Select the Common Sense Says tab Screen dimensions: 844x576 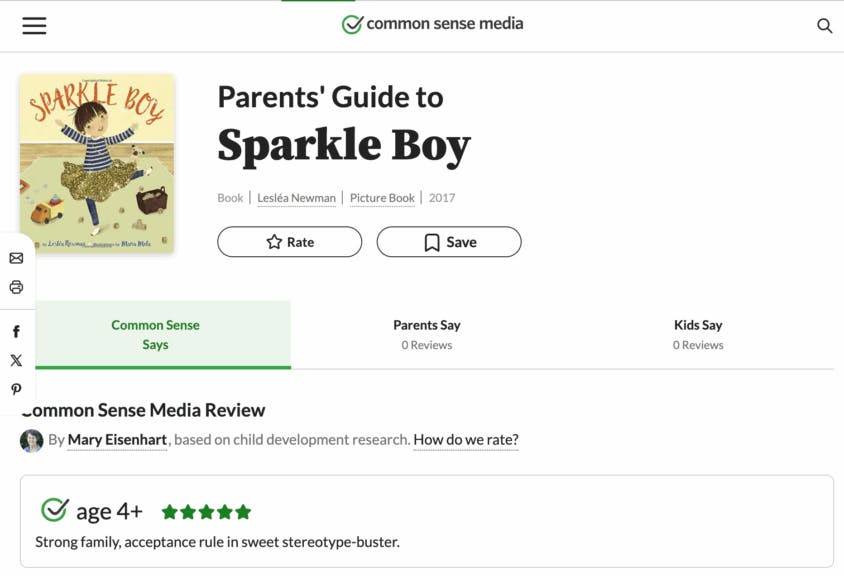click(155, 334)
